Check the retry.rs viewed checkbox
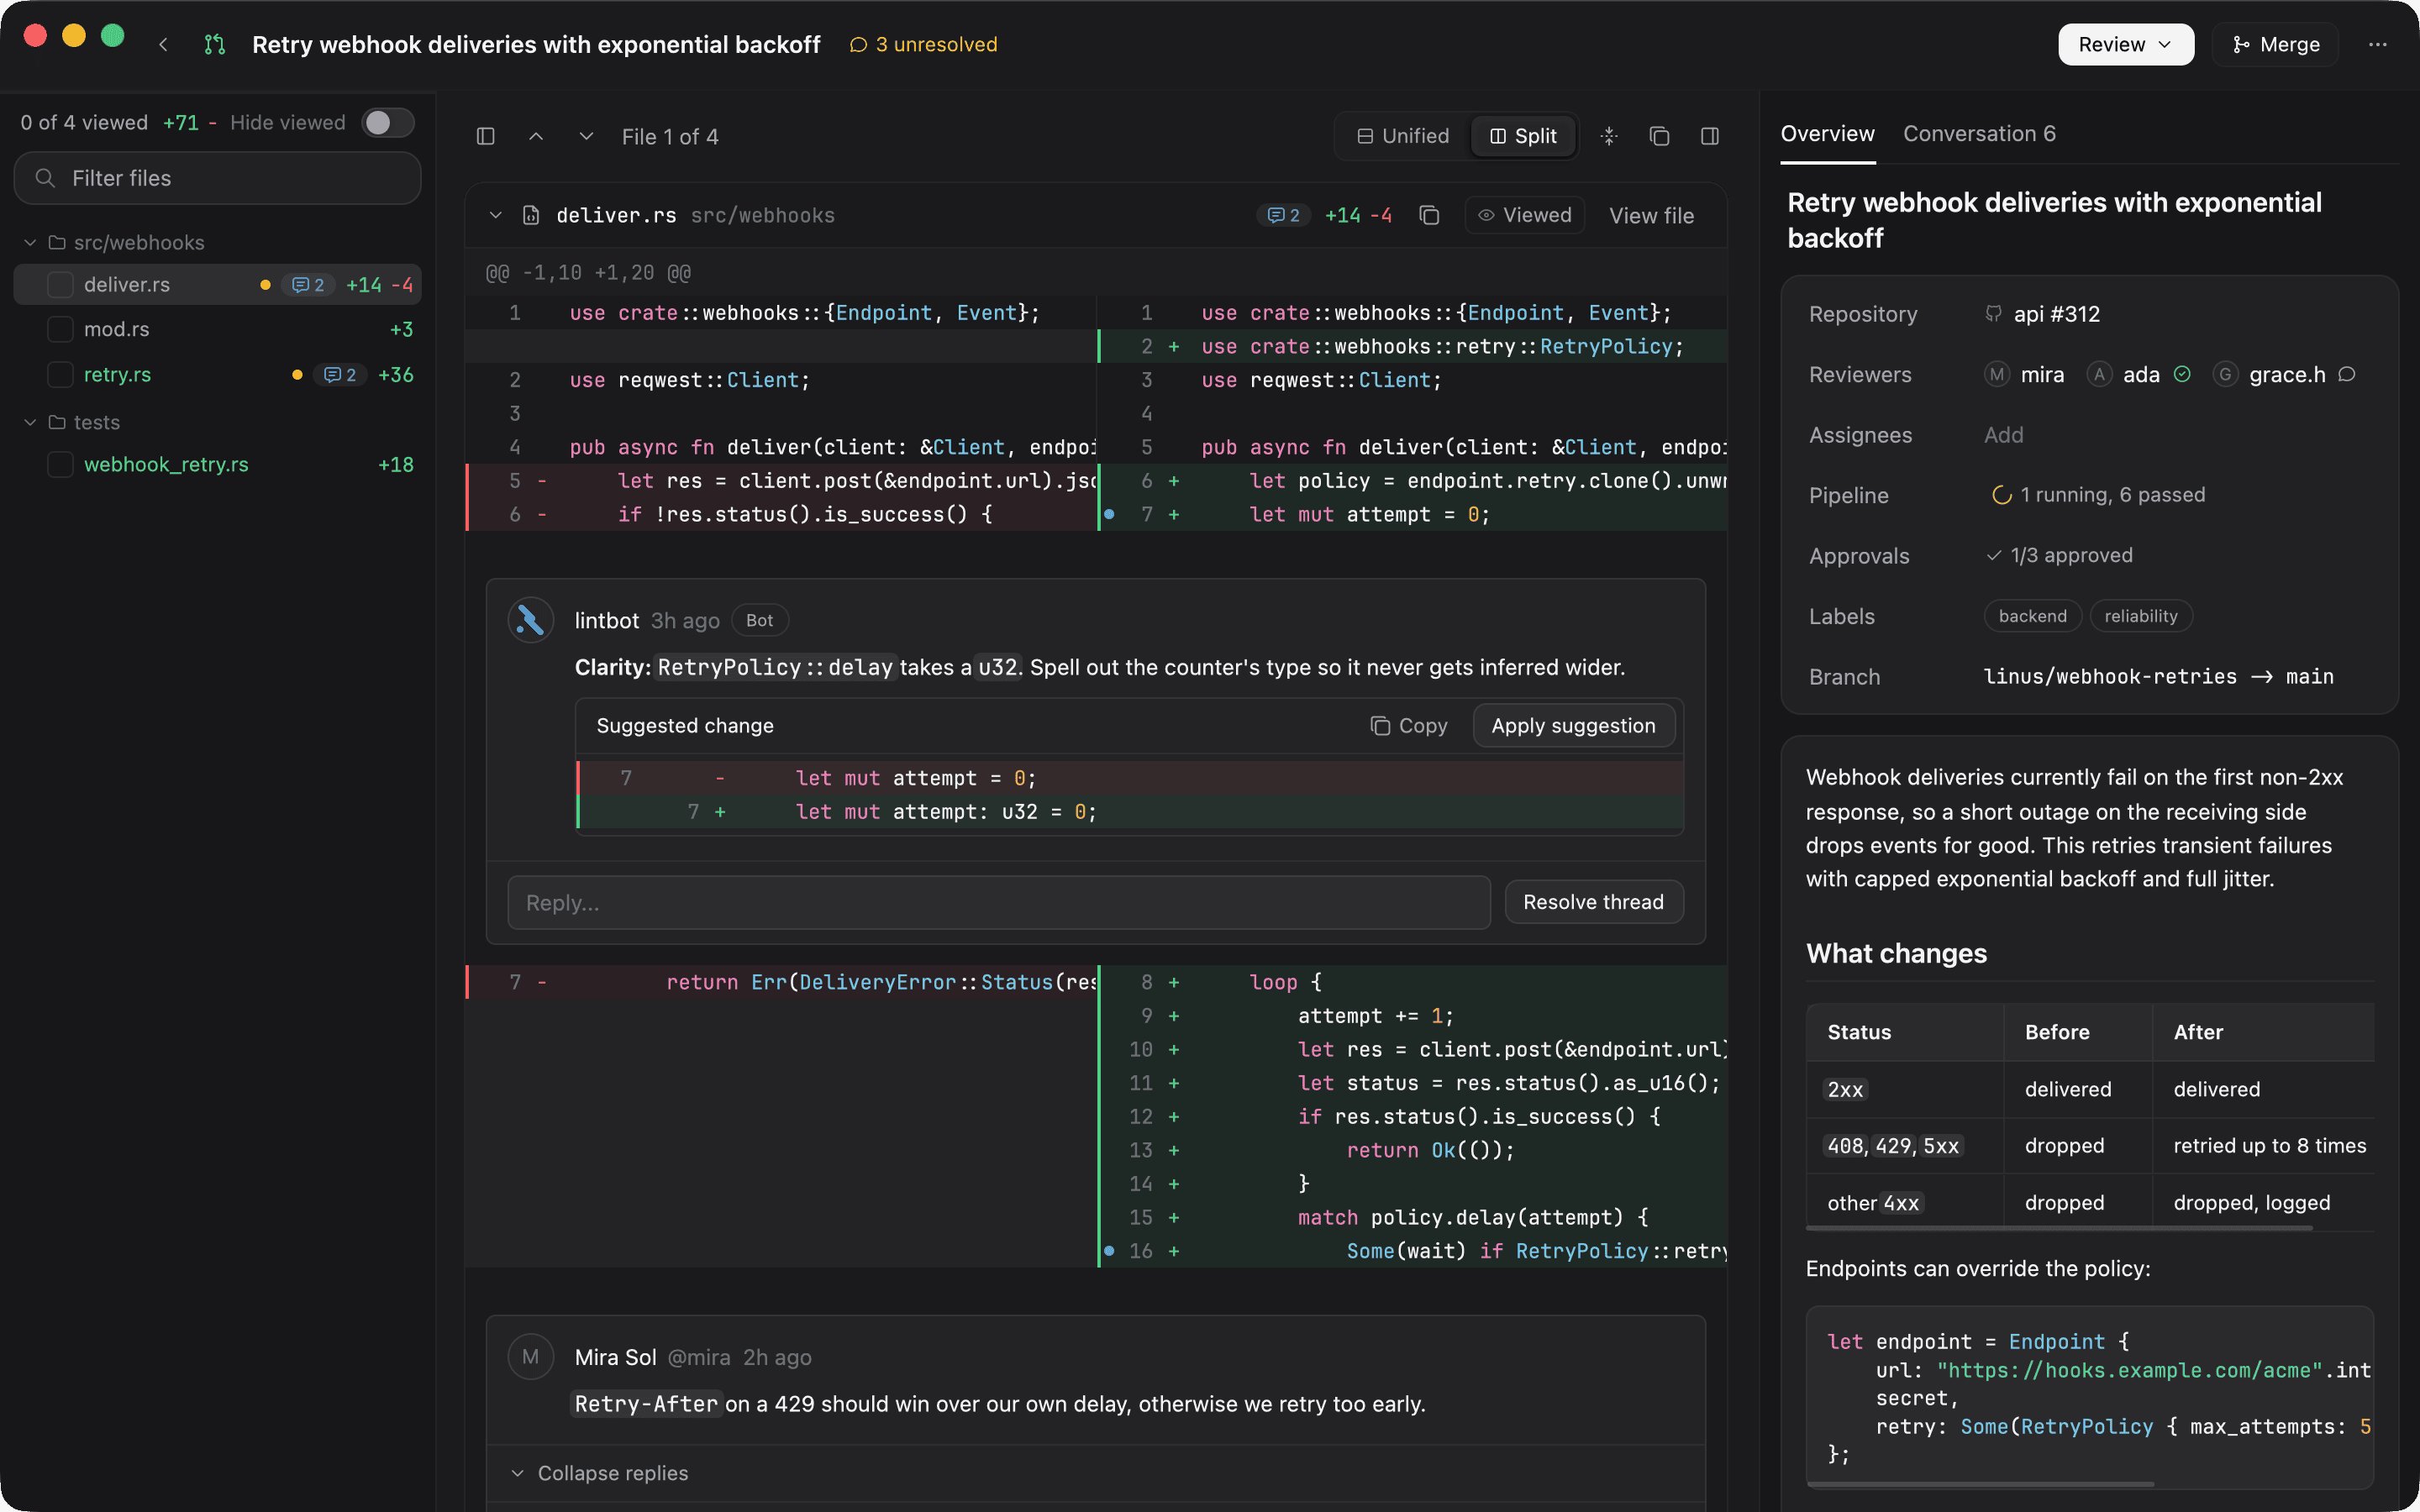 [x=60, y=374]
